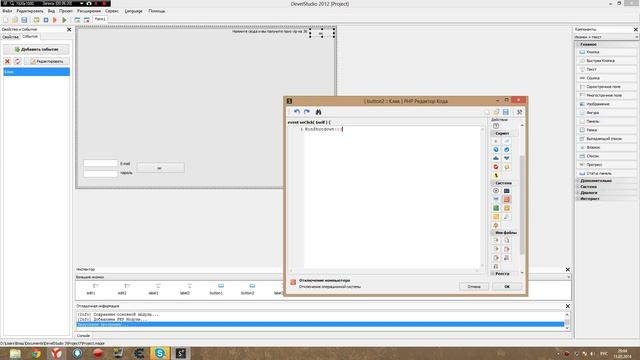Select Изображение component in components panel

click(606, 104)
